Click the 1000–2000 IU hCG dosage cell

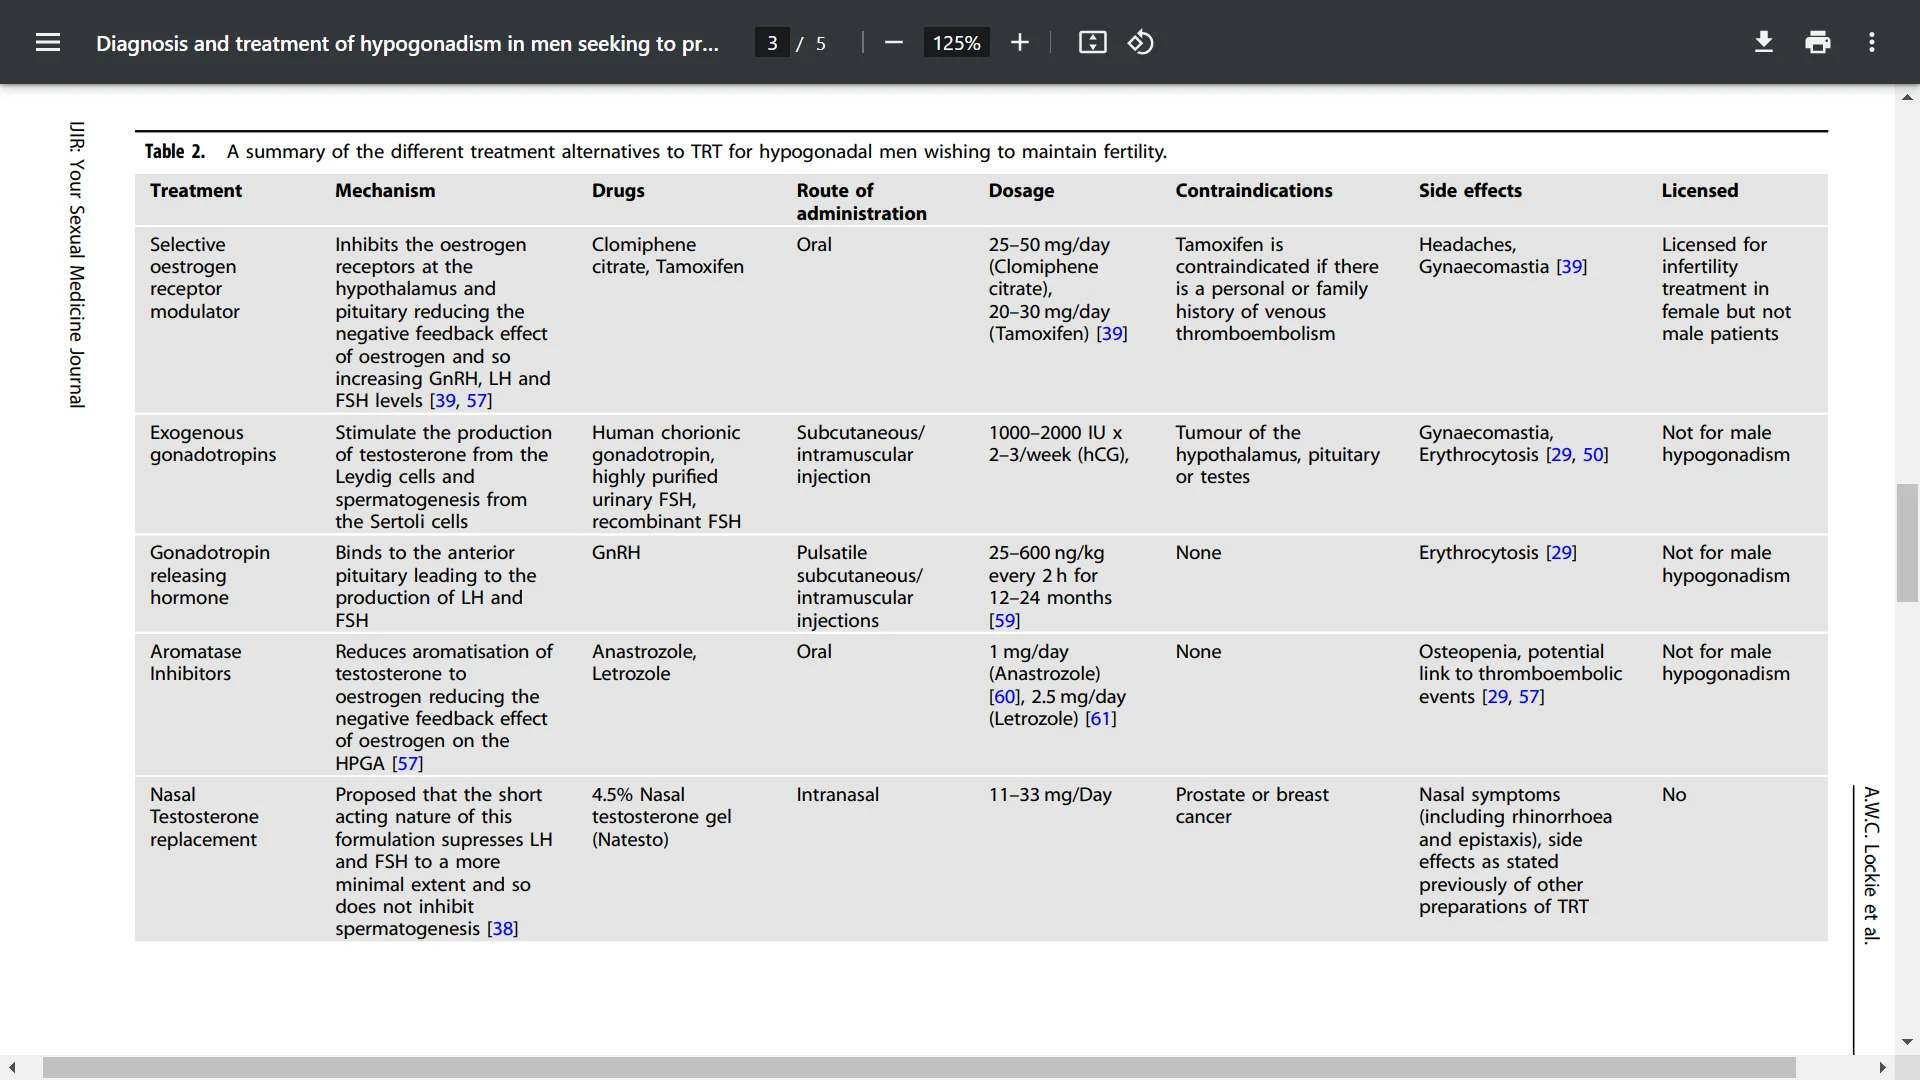click(1059, 444)
